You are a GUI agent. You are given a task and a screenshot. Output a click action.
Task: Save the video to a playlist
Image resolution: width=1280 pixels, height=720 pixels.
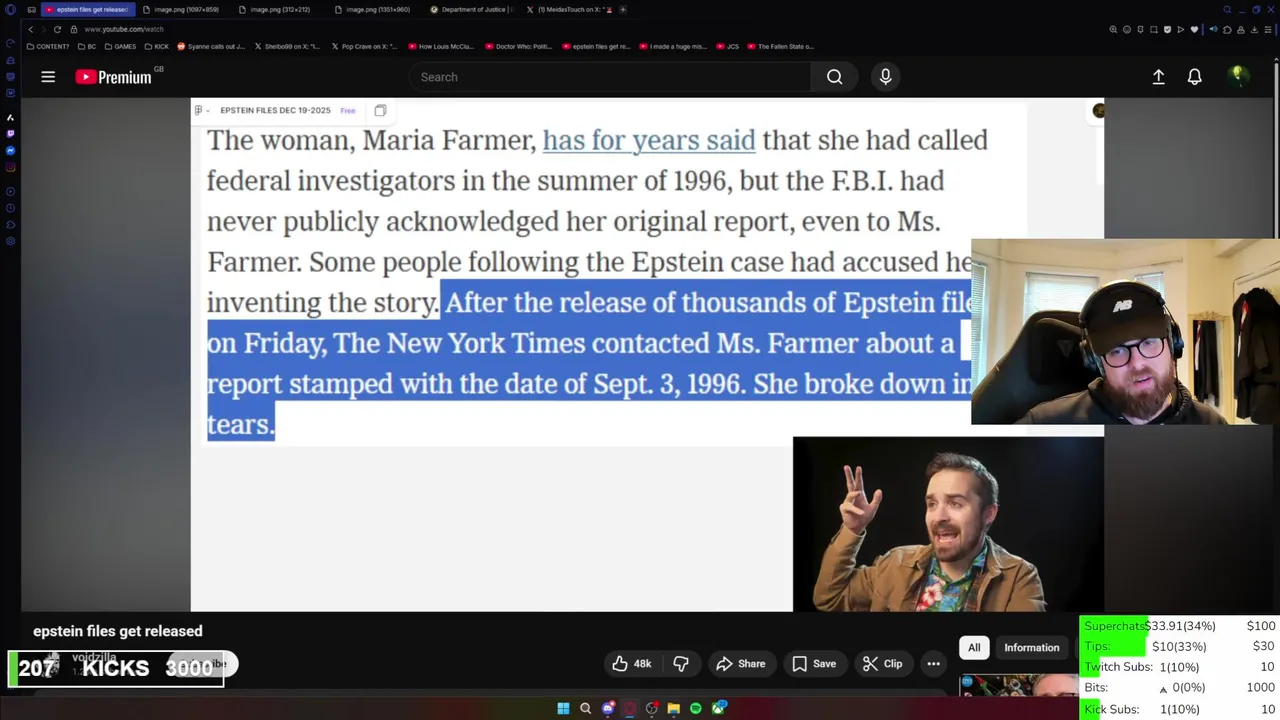tap(814, 664)
